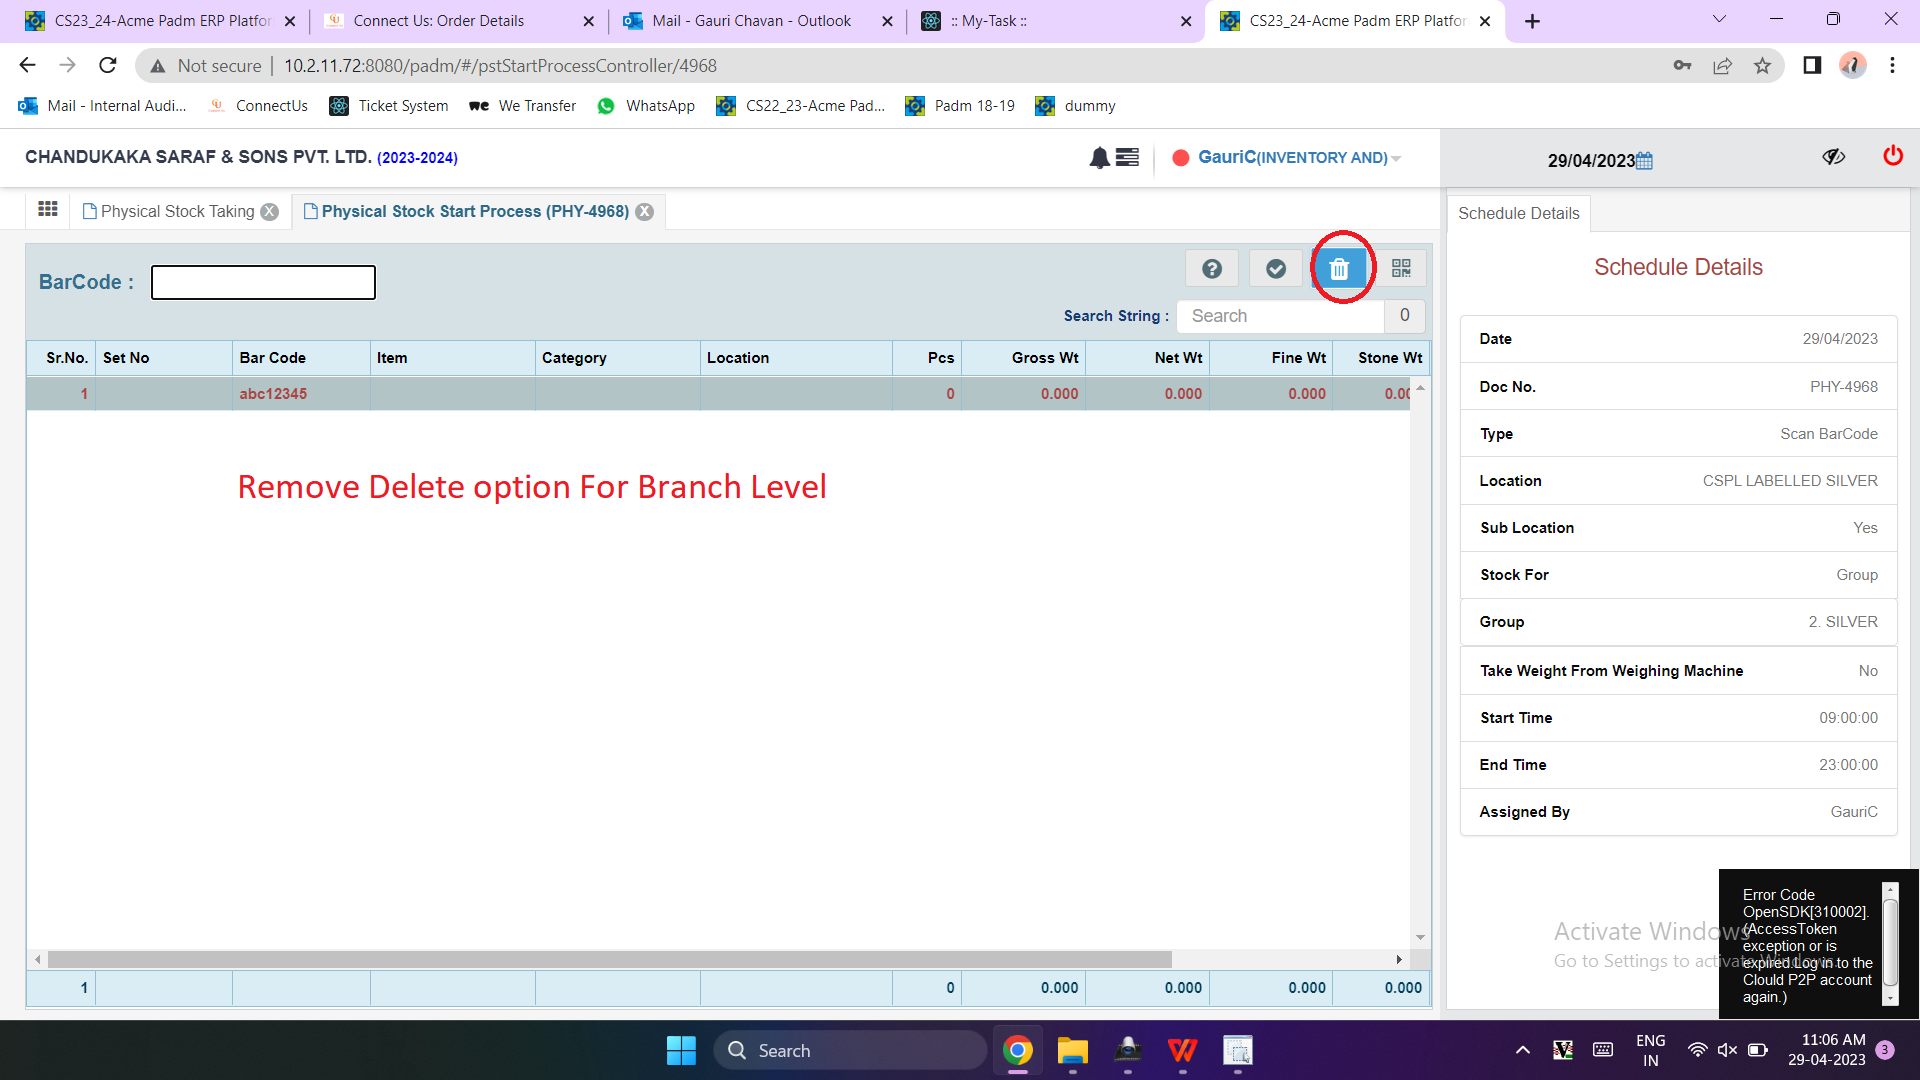Toggle the eye visibility icon in header
The width and height of the screenshot is (1920, 1080).
(1833, 157)
